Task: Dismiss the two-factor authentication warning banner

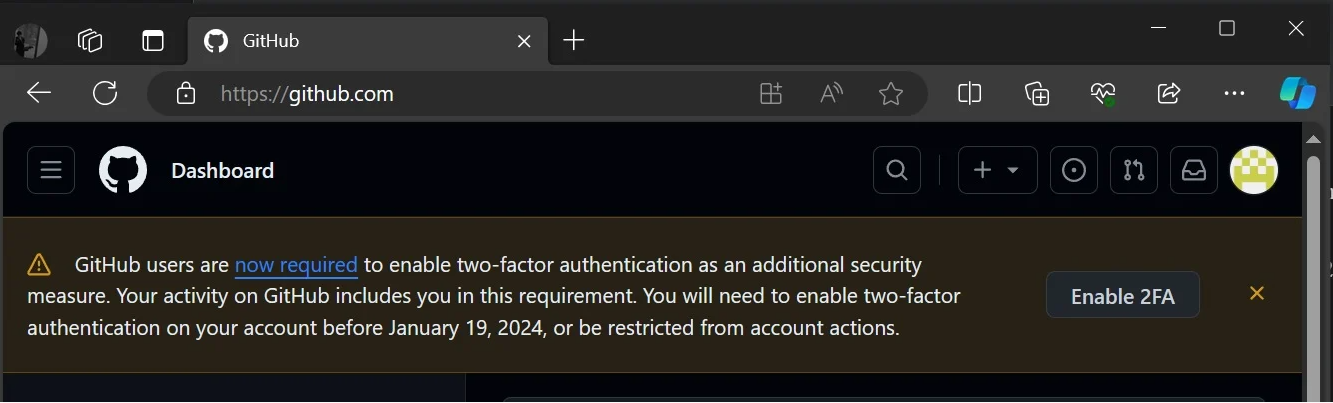Action: click(x=1257, y=293)
